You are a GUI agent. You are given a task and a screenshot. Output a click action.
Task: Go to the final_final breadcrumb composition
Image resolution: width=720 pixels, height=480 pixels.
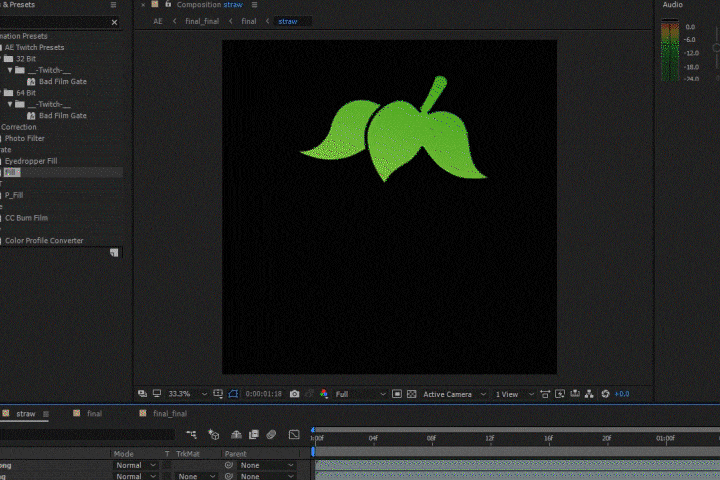(202, 21)
